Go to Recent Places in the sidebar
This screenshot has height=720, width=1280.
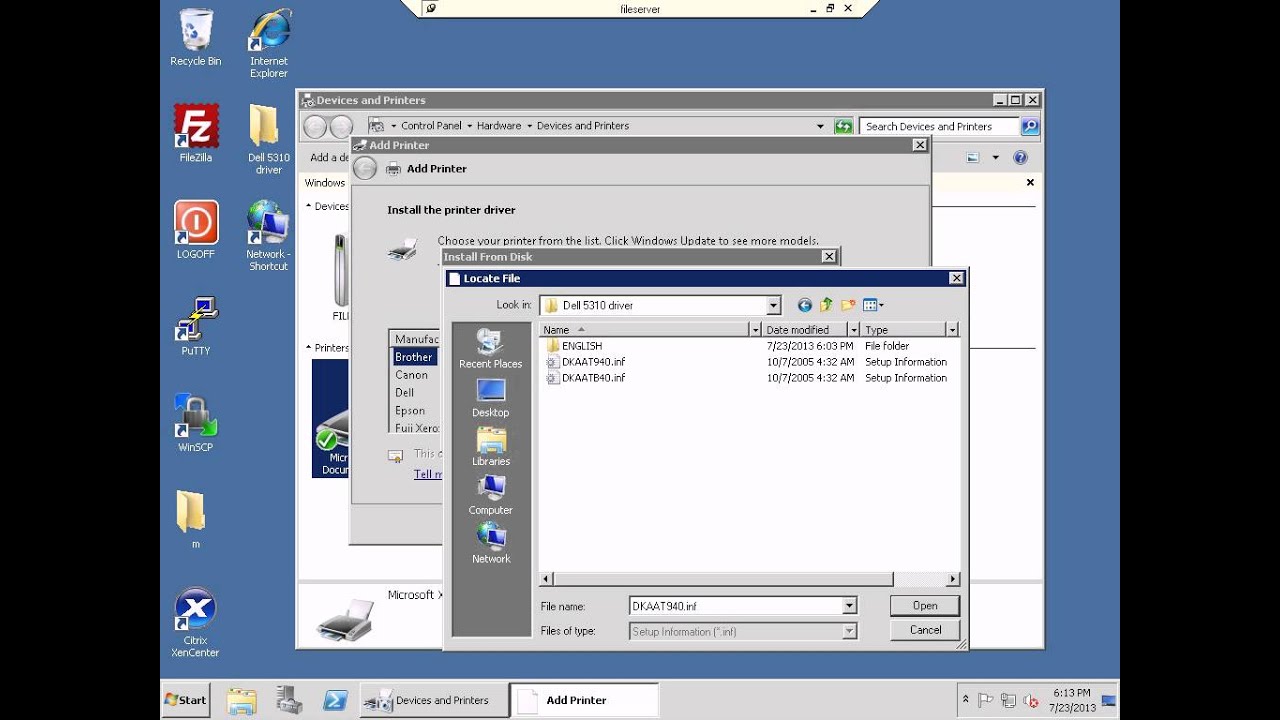(x=490, y=349)
